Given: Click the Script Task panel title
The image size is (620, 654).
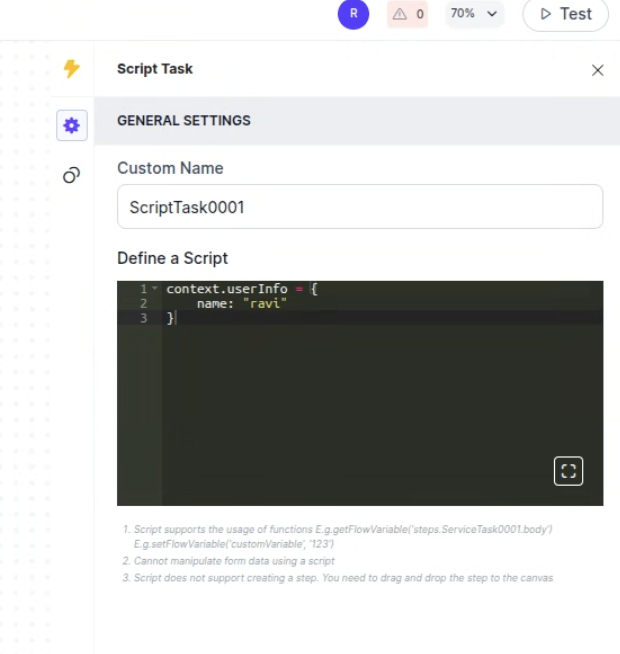Looking at the screenshot, I should point(155,69).
